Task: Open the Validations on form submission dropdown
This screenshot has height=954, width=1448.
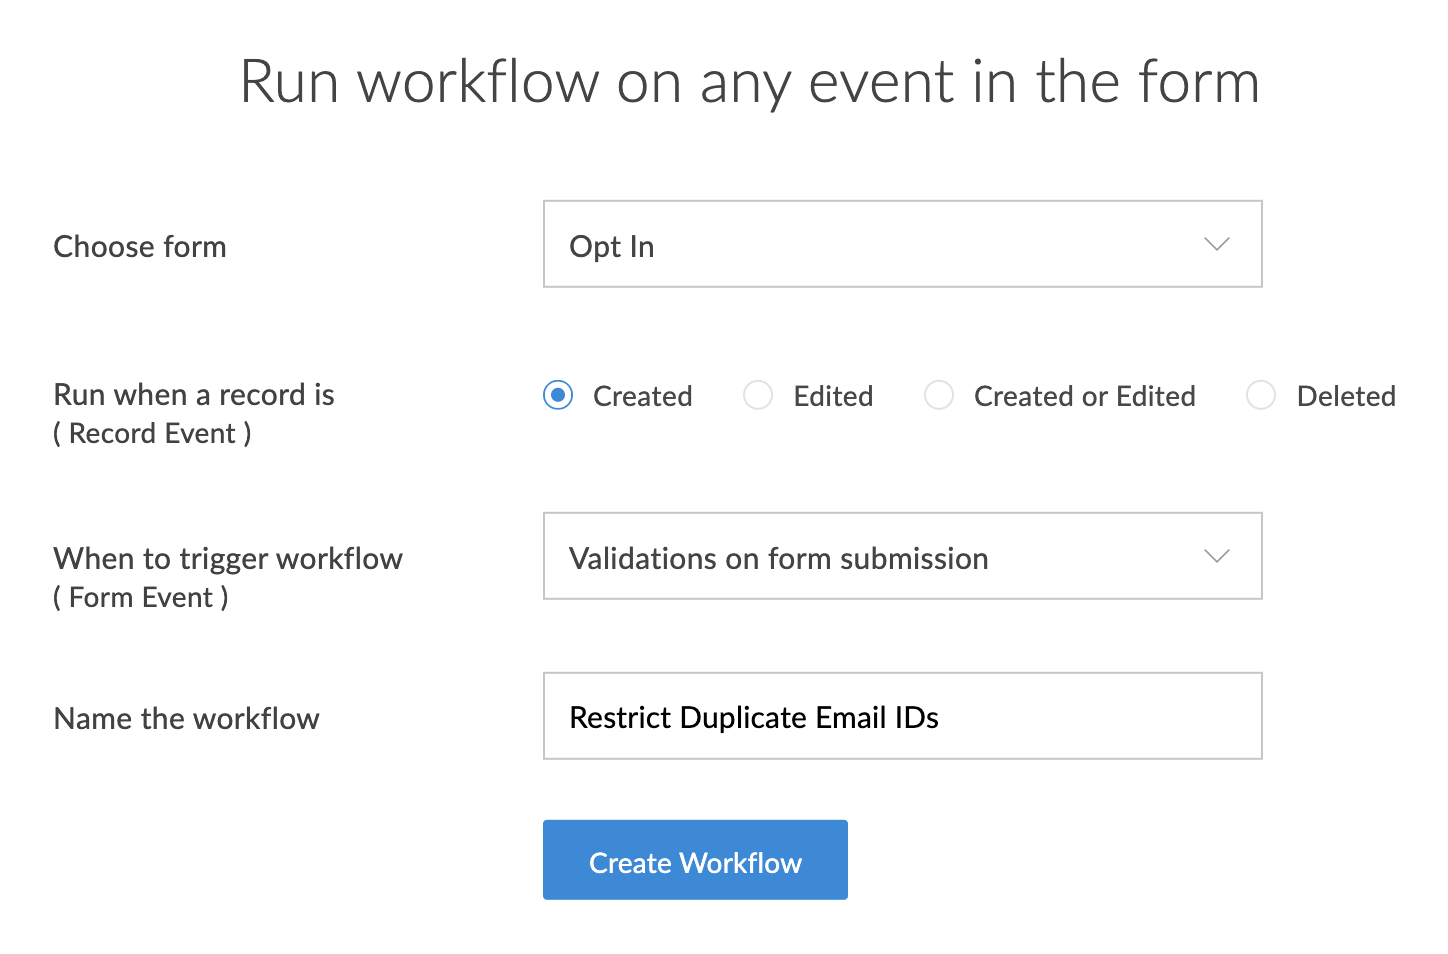Action: point(880,557)
